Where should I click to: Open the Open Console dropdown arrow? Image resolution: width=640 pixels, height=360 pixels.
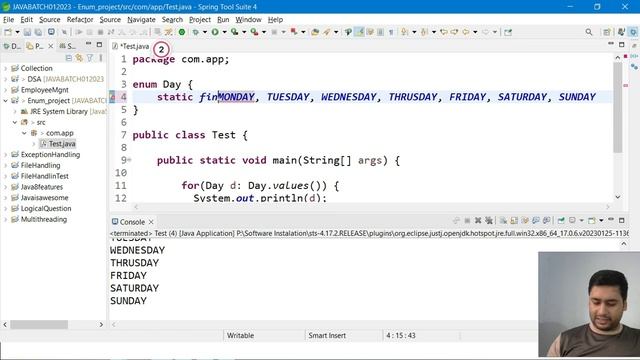601,220
